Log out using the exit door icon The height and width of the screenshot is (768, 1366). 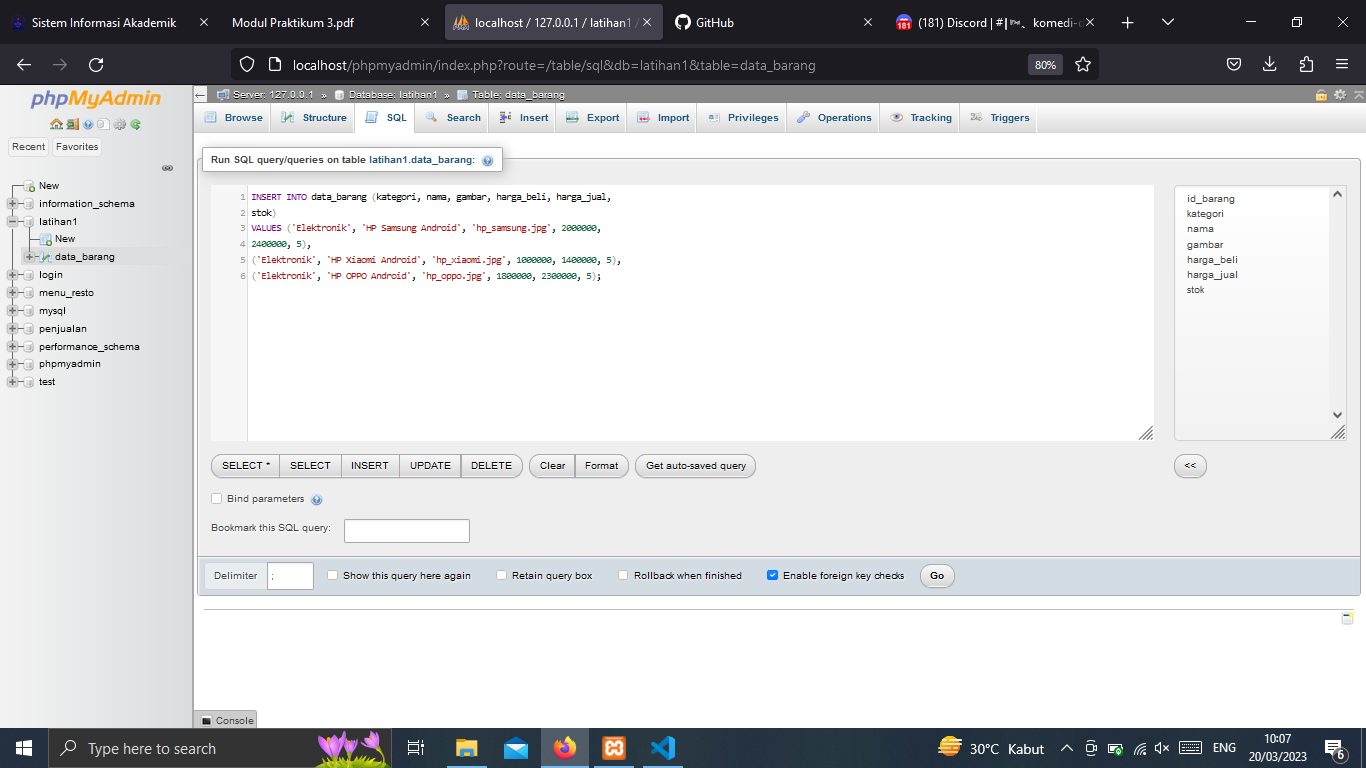[71, 125]
